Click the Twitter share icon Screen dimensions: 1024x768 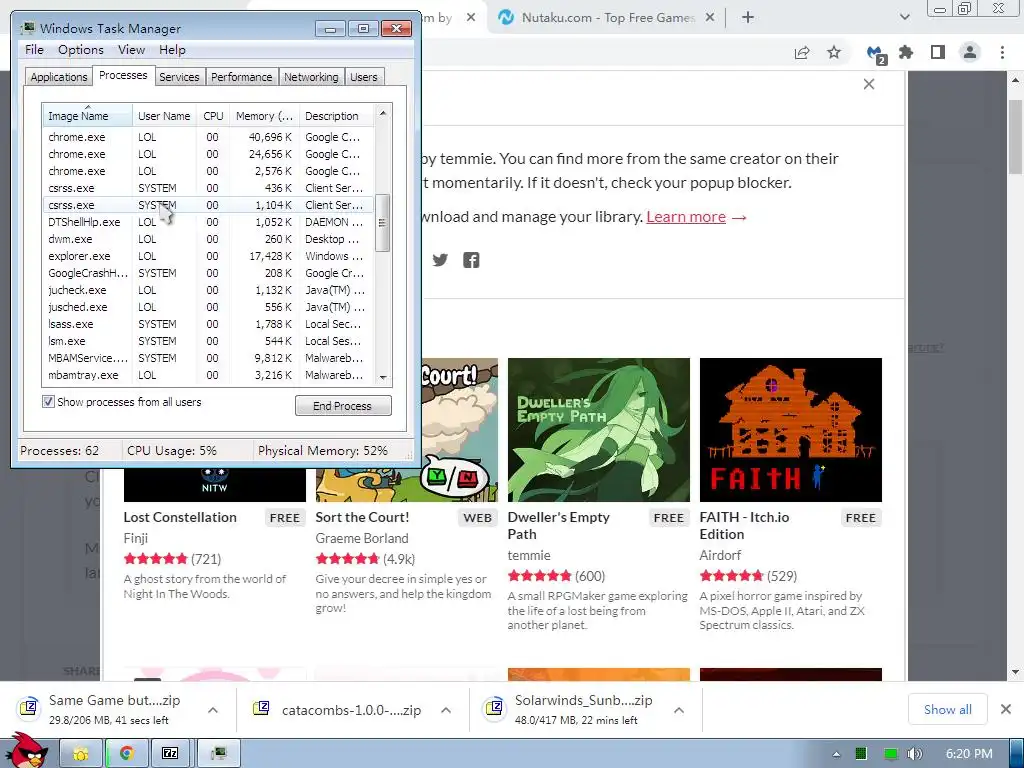click(x=440, y=260)
